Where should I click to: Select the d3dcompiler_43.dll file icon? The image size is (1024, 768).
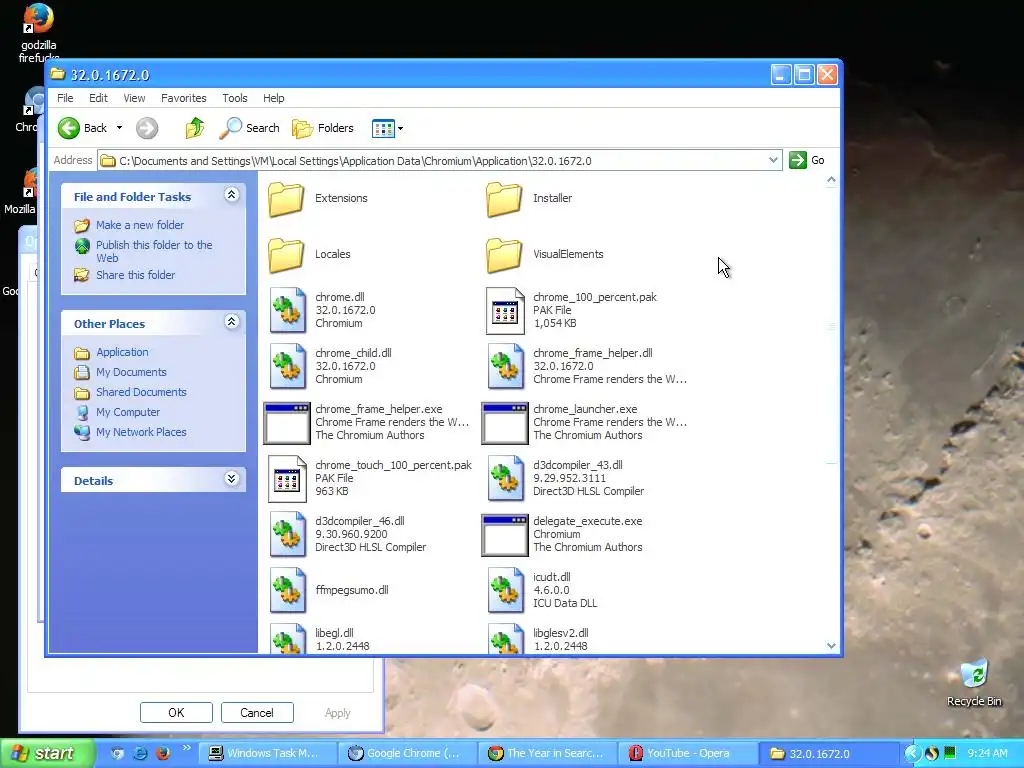tap(505, 479)
